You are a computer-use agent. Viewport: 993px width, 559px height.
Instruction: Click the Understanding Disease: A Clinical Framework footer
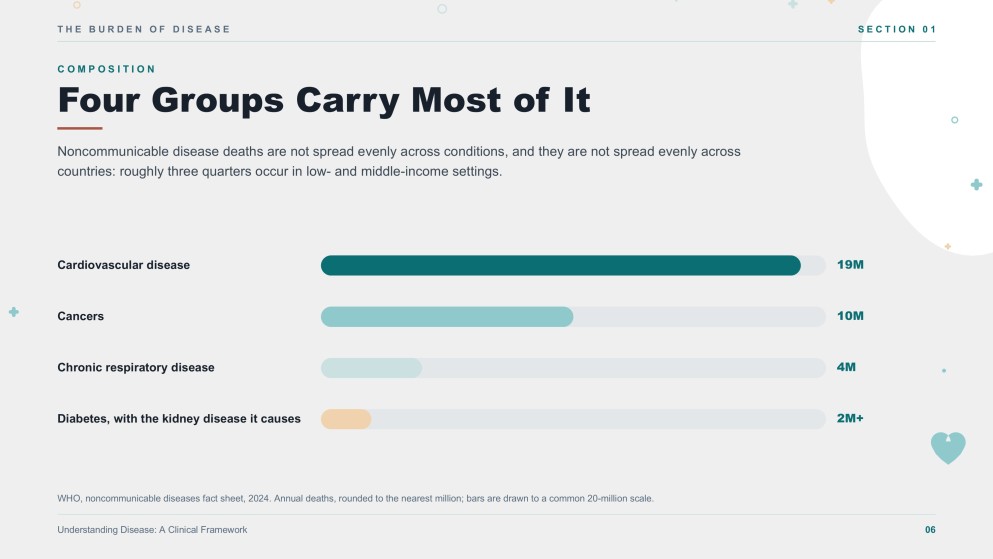[x=152, y=530]
